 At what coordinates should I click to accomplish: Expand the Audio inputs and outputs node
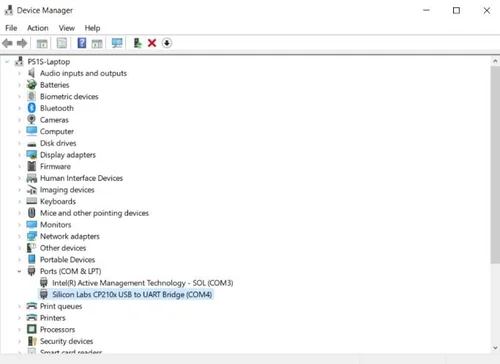click(19, 73)
